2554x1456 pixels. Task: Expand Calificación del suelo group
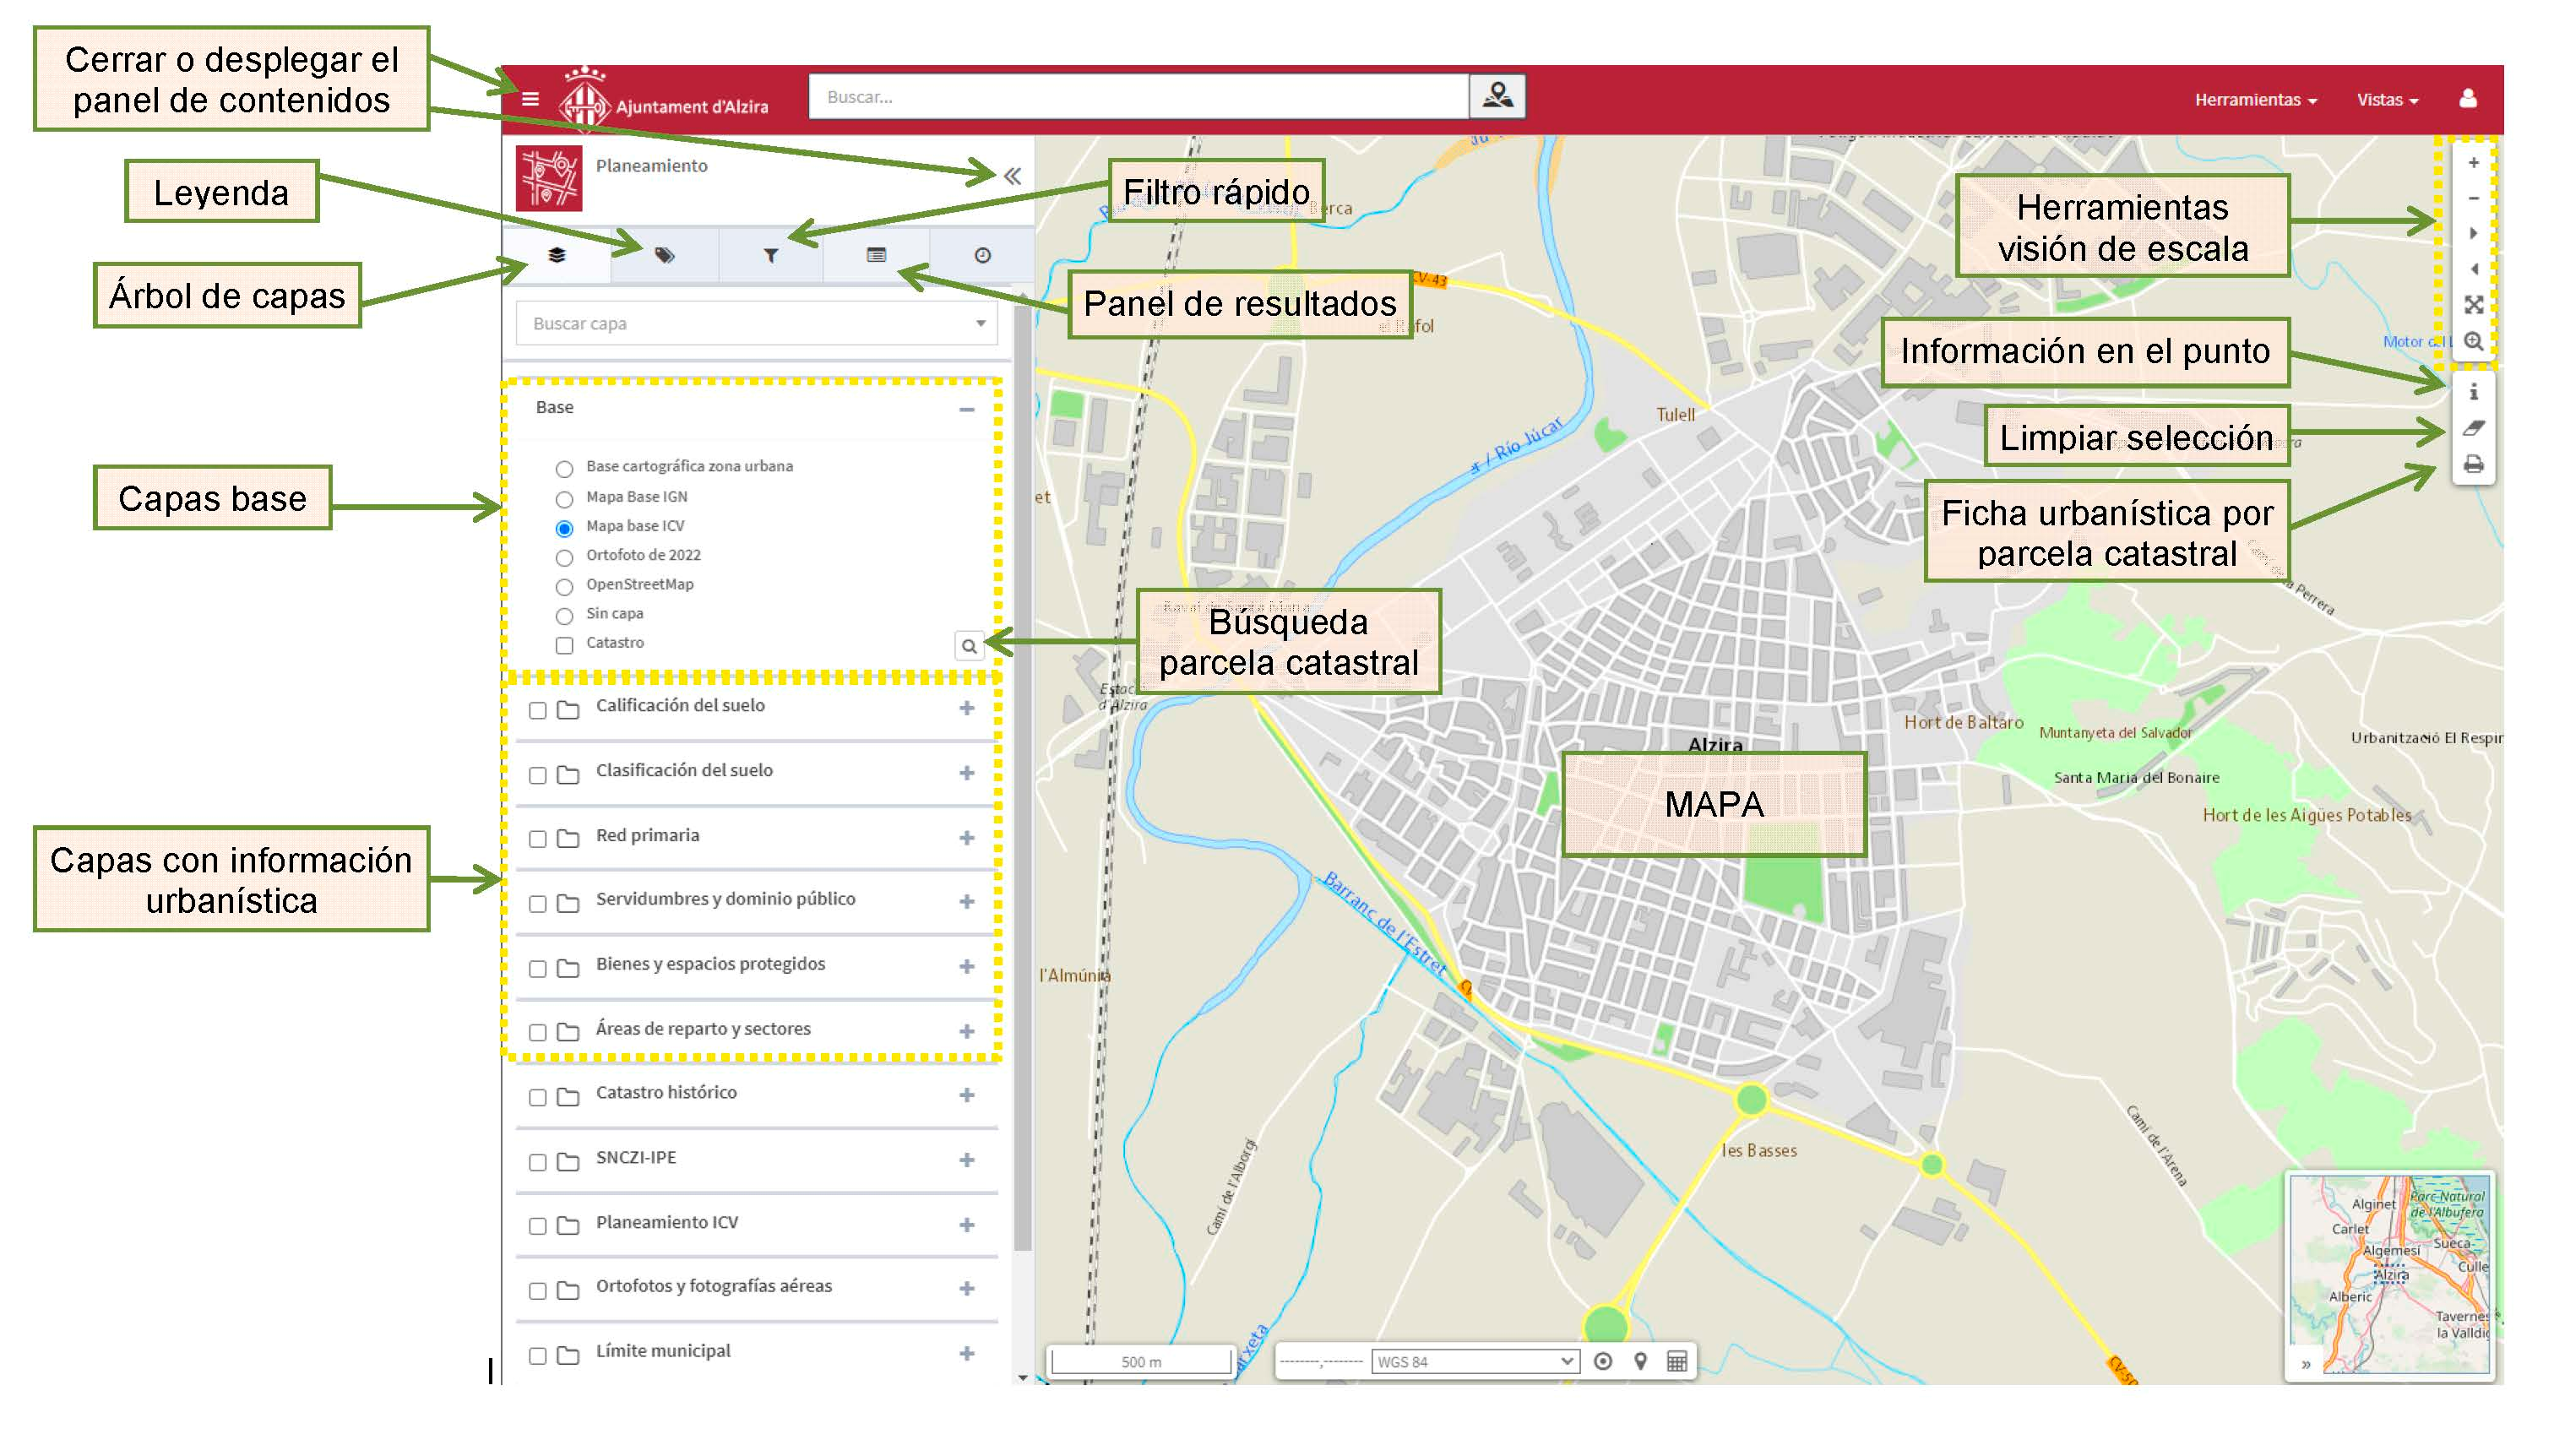[966, 708]
